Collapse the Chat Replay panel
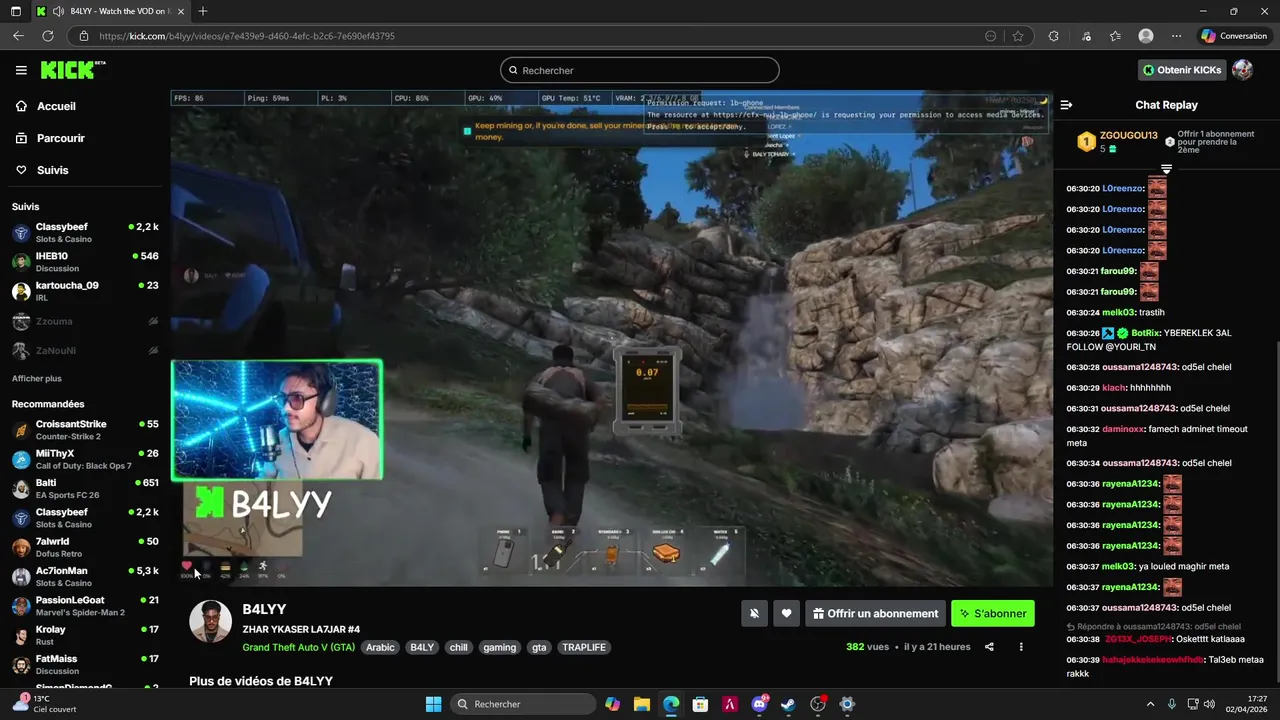This screenshot has height=720, width=1280. [1066, 105]
